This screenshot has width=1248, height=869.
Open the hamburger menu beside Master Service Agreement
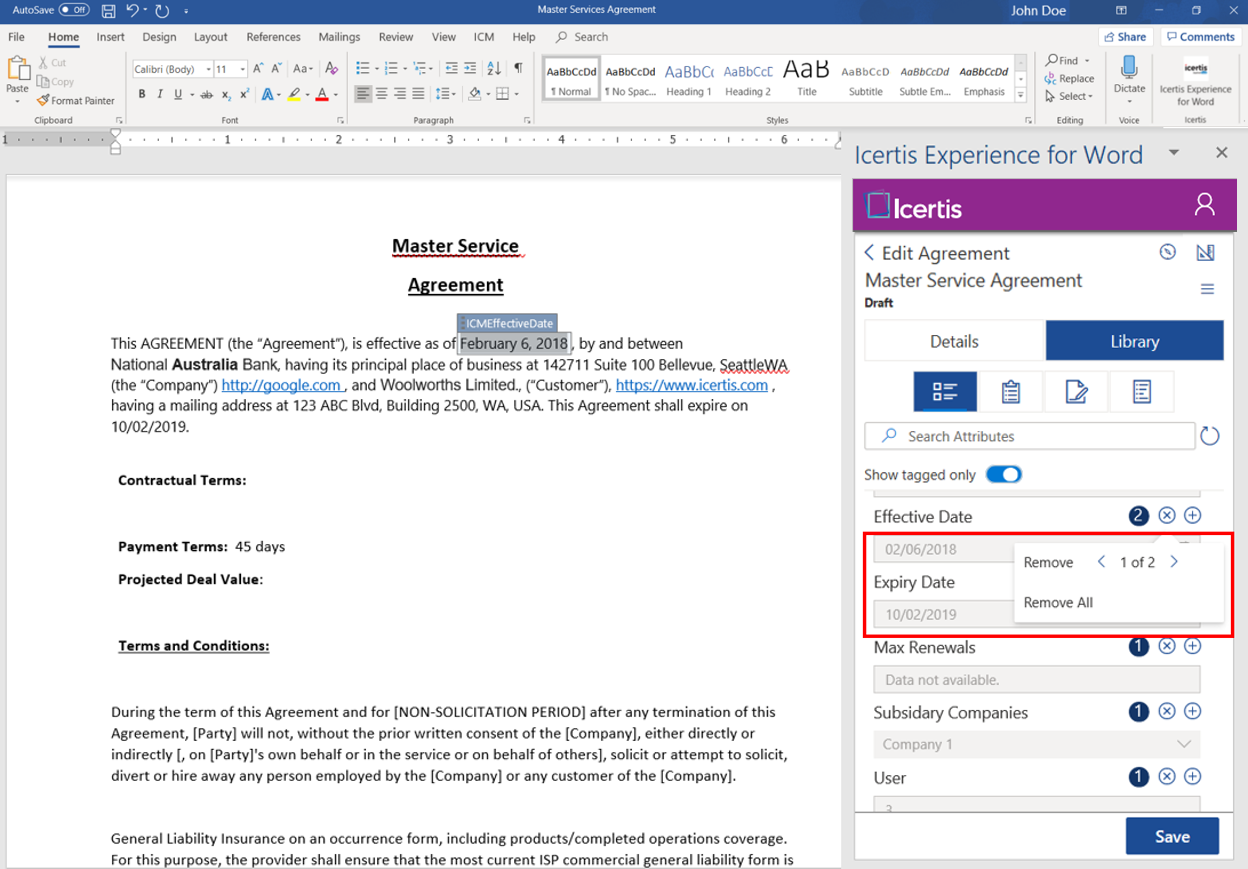coord(1207,289)
